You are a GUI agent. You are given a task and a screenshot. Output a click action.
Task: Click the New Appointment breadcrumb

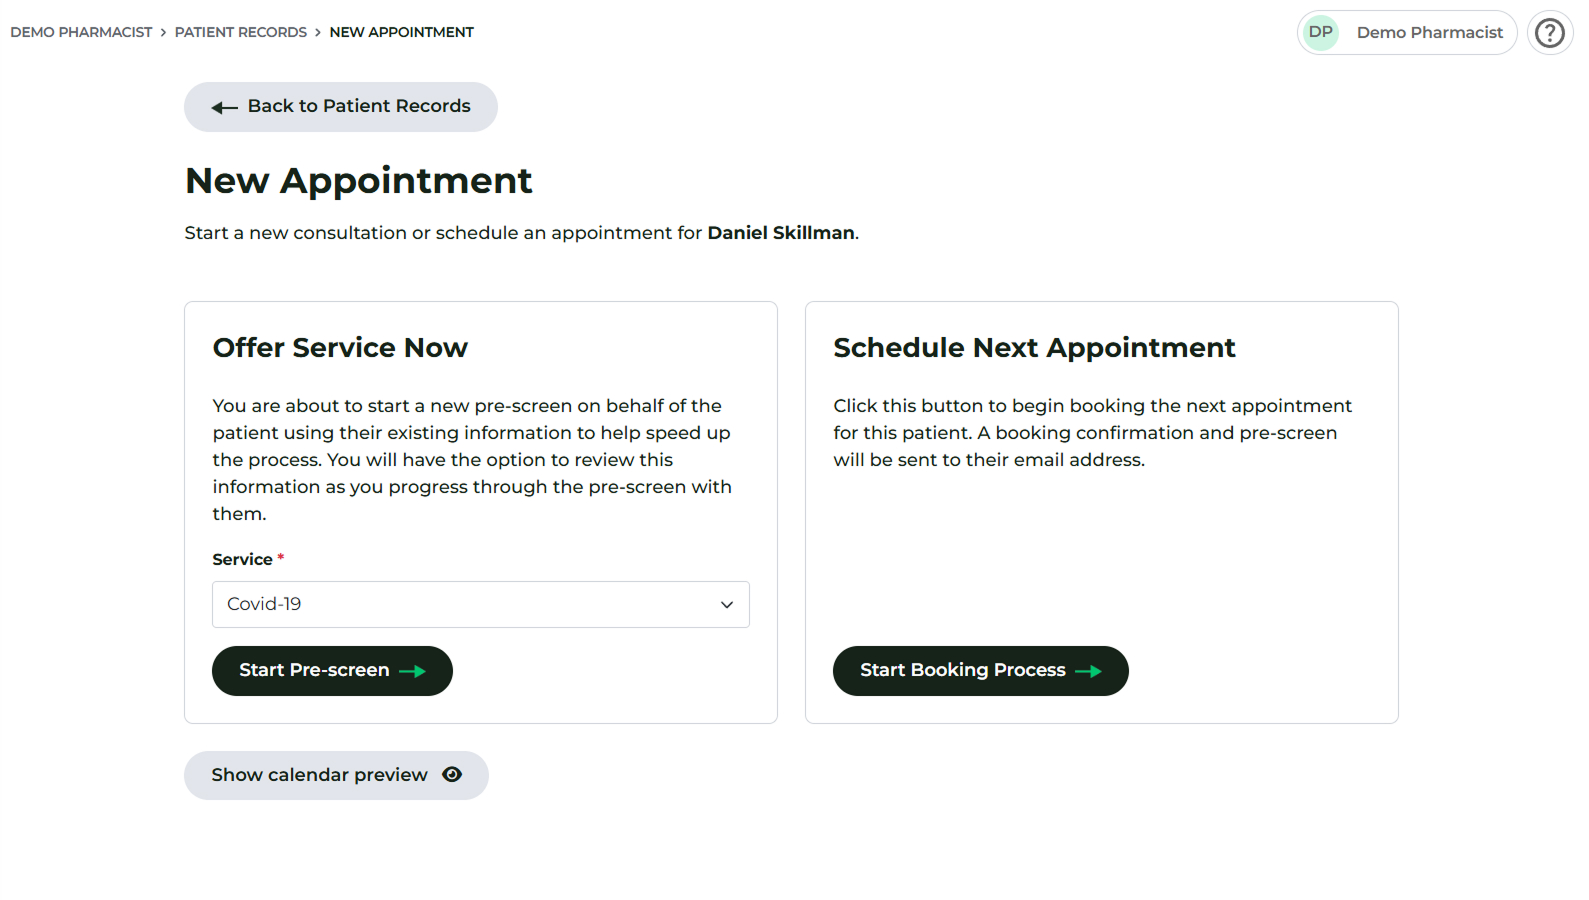click(401, 32)
